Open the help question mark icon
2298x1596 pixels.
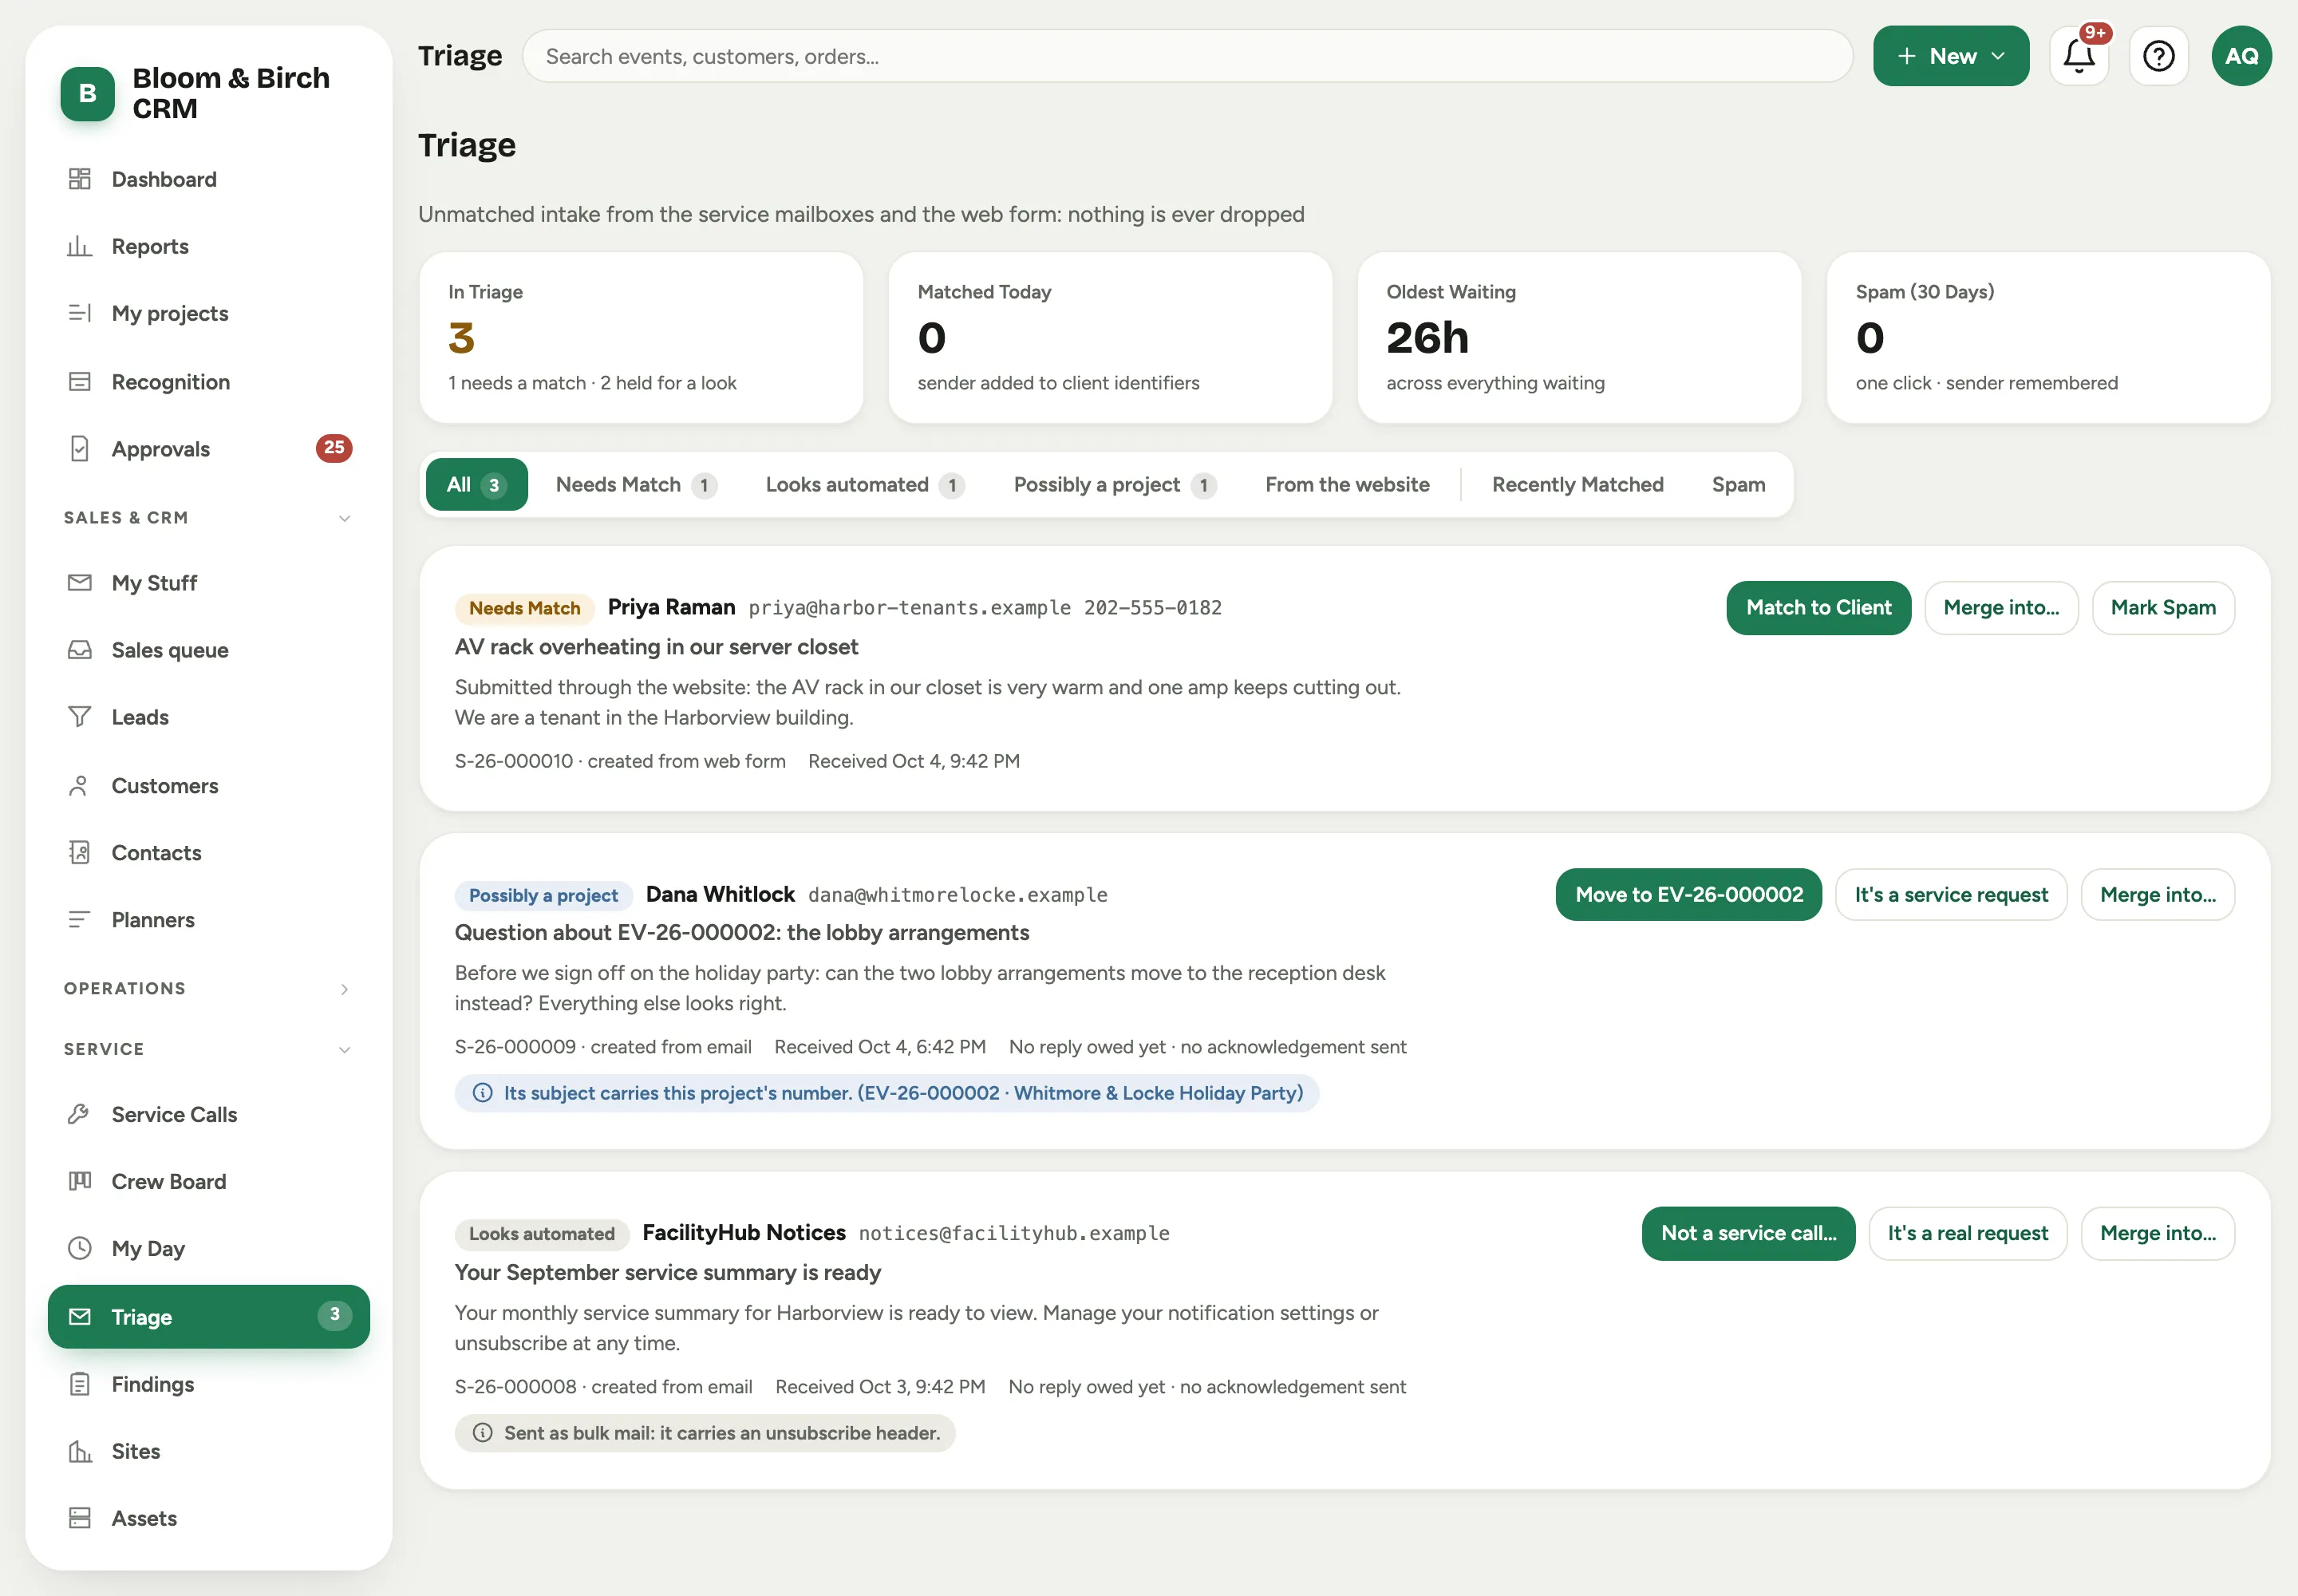2158,56
